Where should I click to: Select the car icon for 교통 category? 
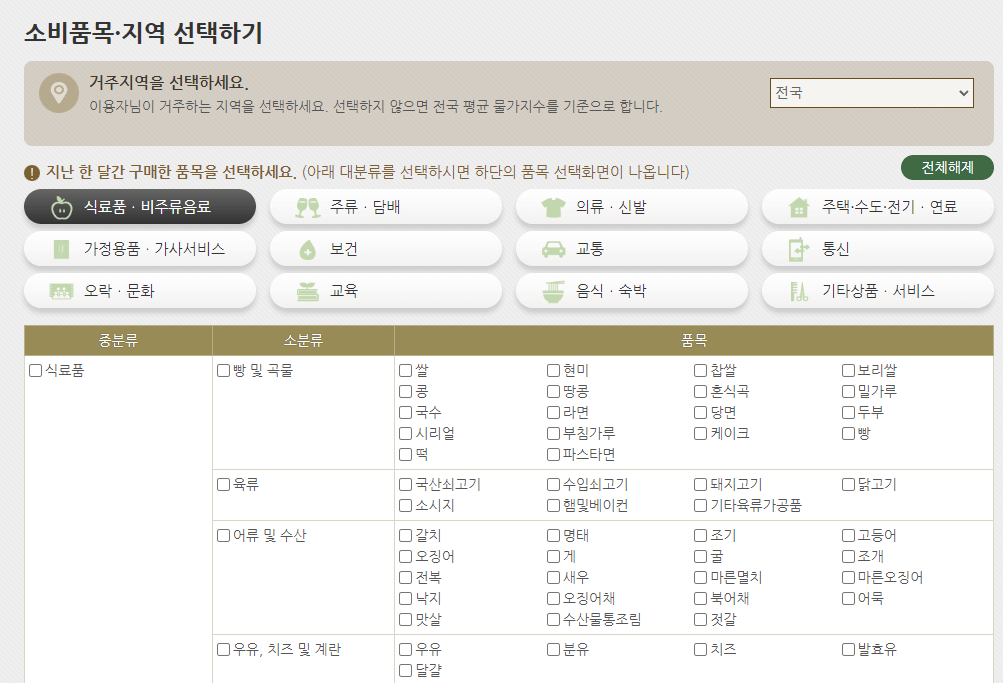[551, 248]
